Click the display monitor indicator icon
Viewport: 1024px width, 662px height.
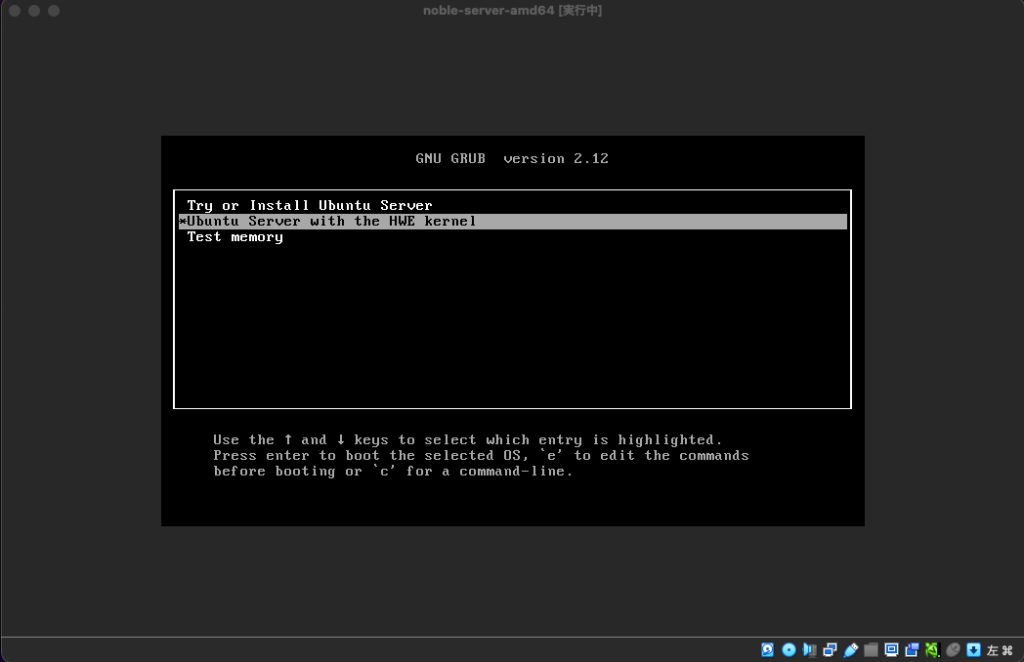[x=891, y=650]
